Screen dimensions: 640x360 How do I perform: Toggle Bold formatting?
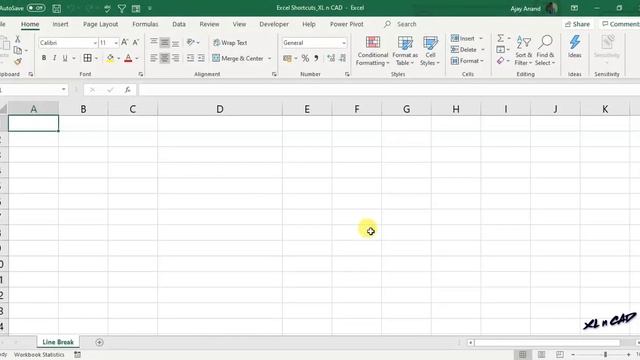pyautogui.click(x=44, y=58)
